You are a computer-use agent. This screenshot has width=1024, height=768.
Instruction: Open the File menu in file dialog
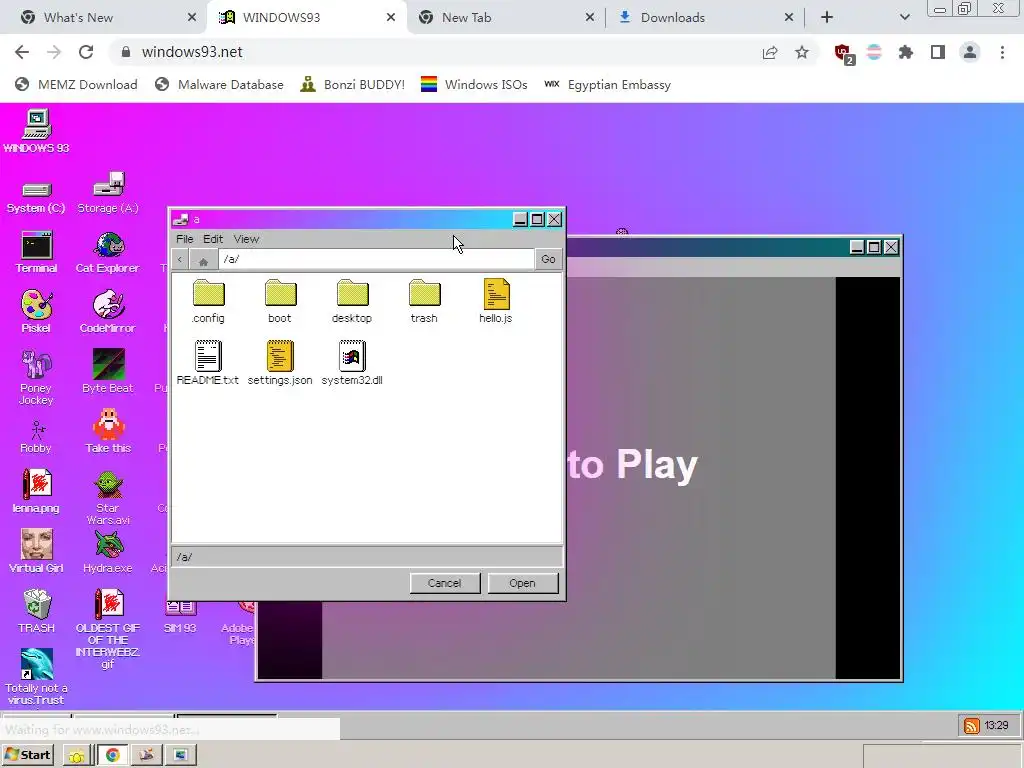click(x=185, y=239)
